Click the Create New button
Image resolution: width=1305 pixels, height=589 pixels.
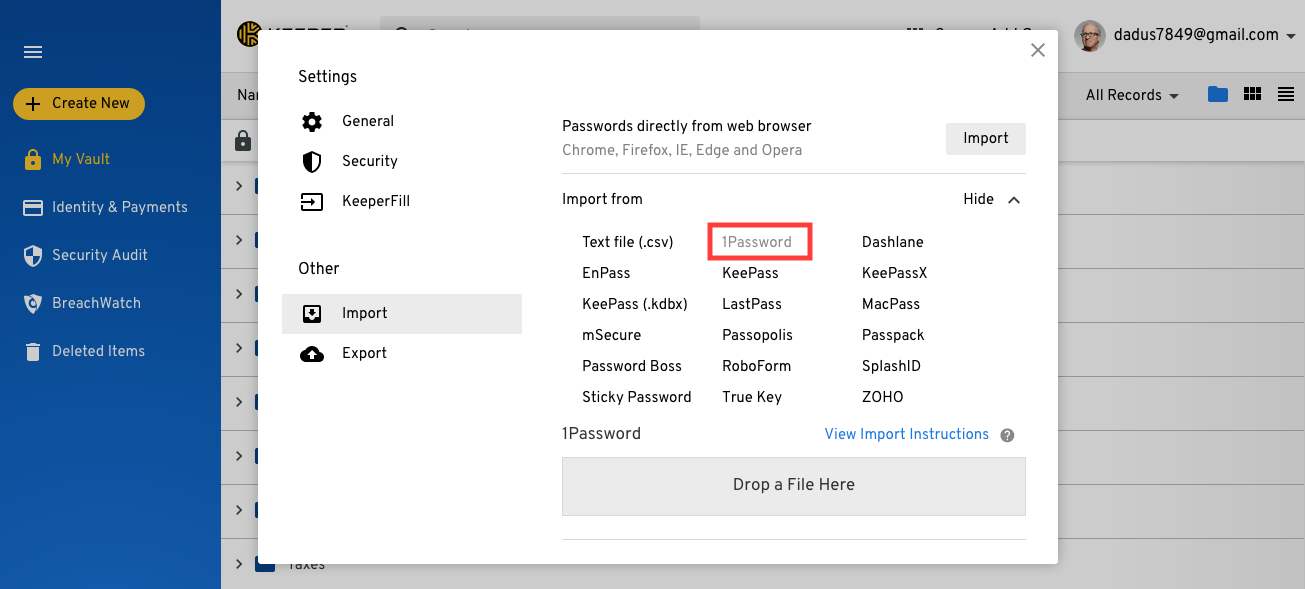(x=79, y=103)
